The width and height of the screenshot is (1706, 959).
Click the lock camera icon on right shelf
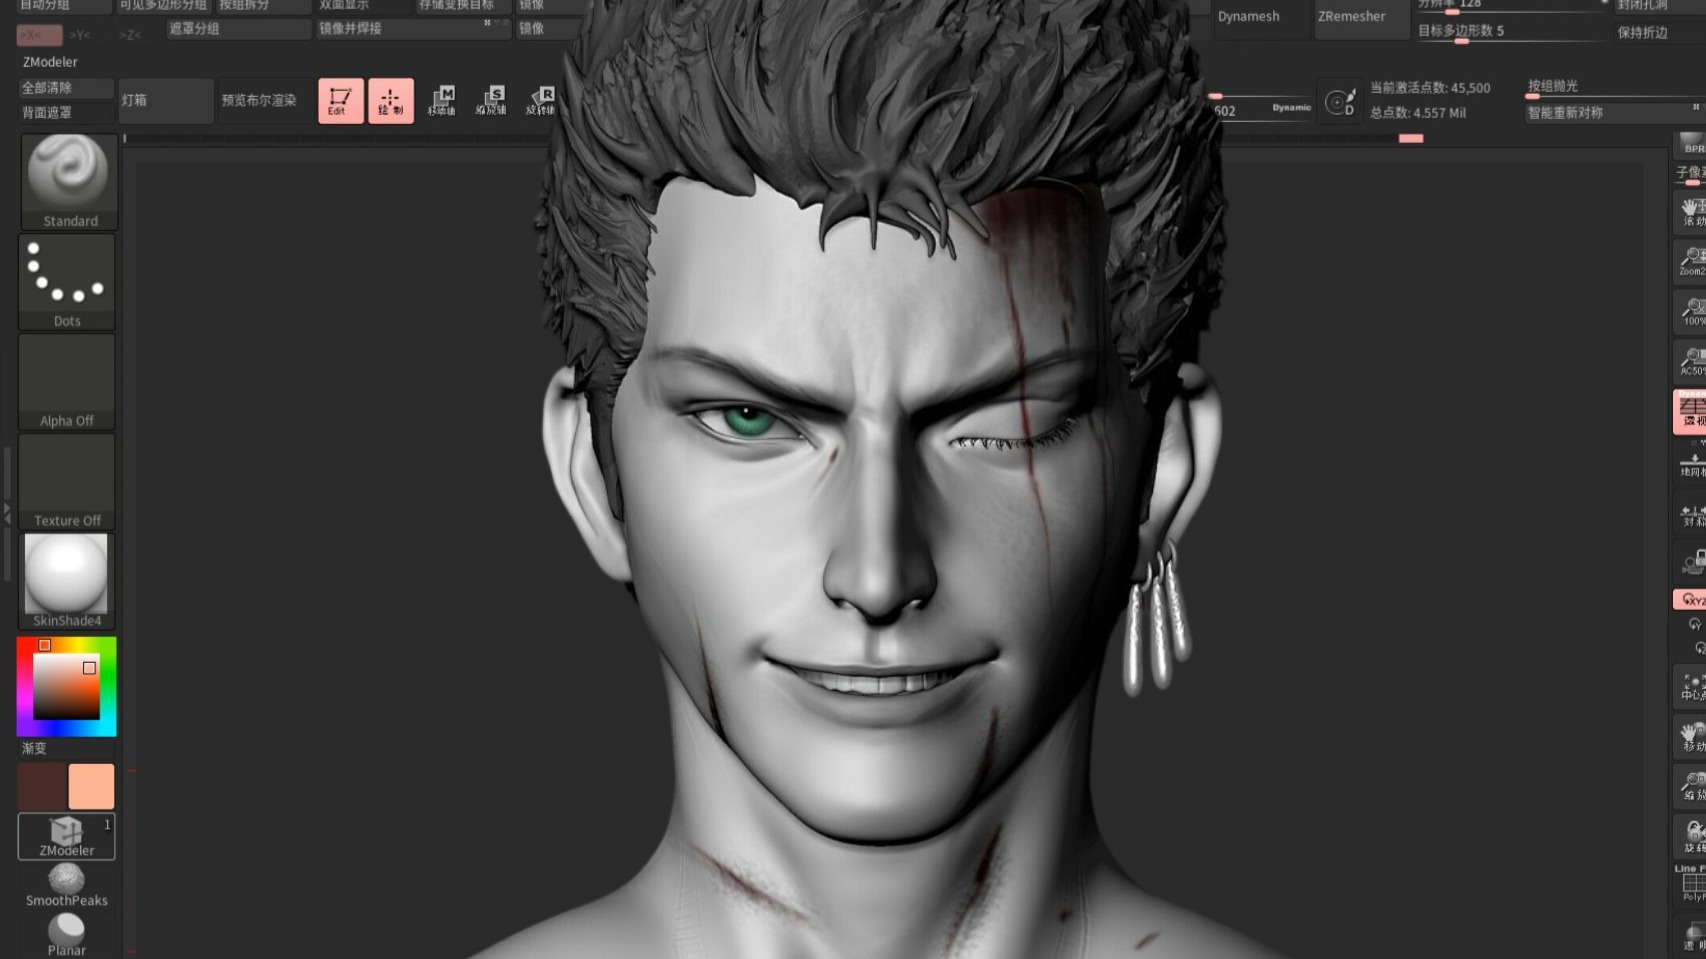1692,563
